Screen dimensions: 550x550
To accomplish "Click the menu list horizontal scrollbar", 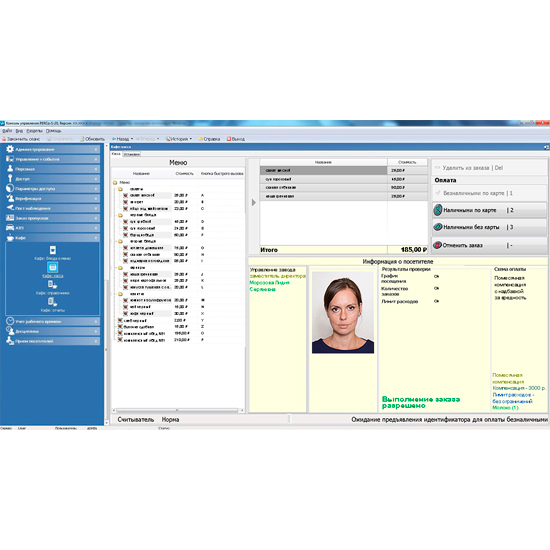I will point(178,410).
